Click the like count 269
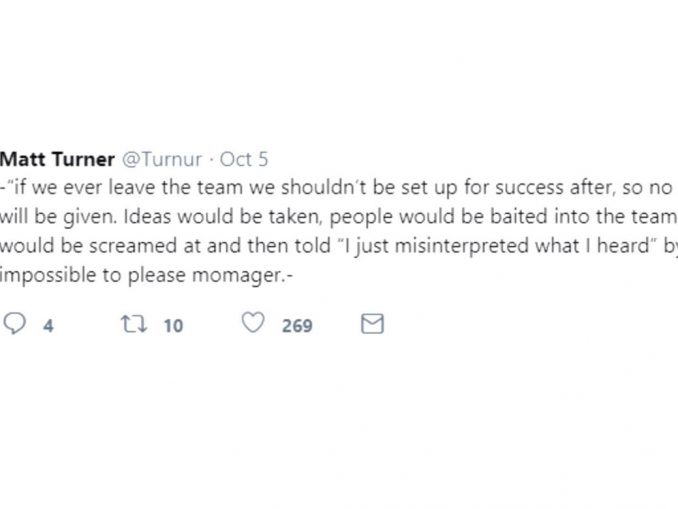Screen dimensions: 678x509 click(x=296, y=325)
